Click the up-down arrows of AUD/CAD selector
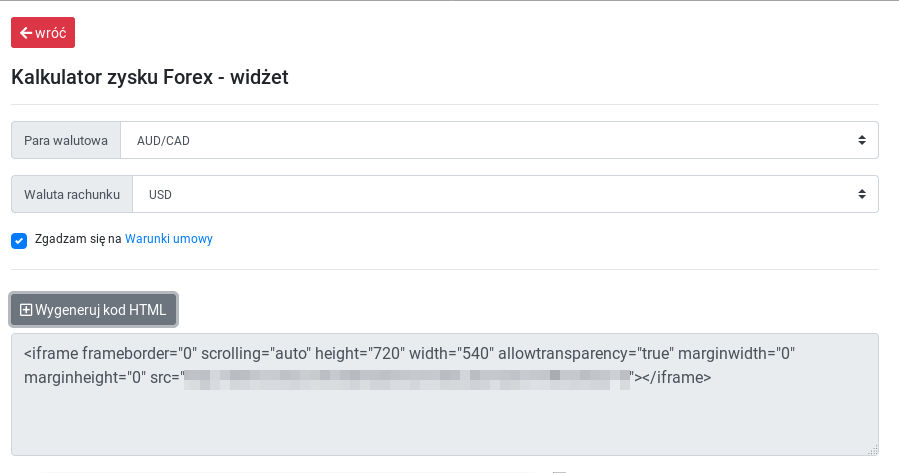This screenshot has width=899, height=473. 862,141
